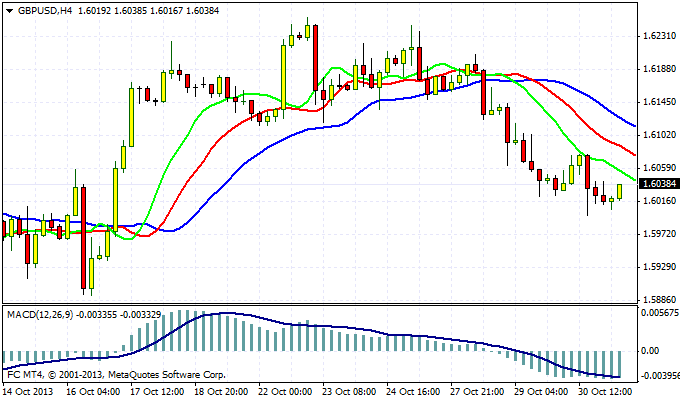Click the price scale value 1.58860
The height and width of the screenshot is (400, 680).
[x=658, y=300]
